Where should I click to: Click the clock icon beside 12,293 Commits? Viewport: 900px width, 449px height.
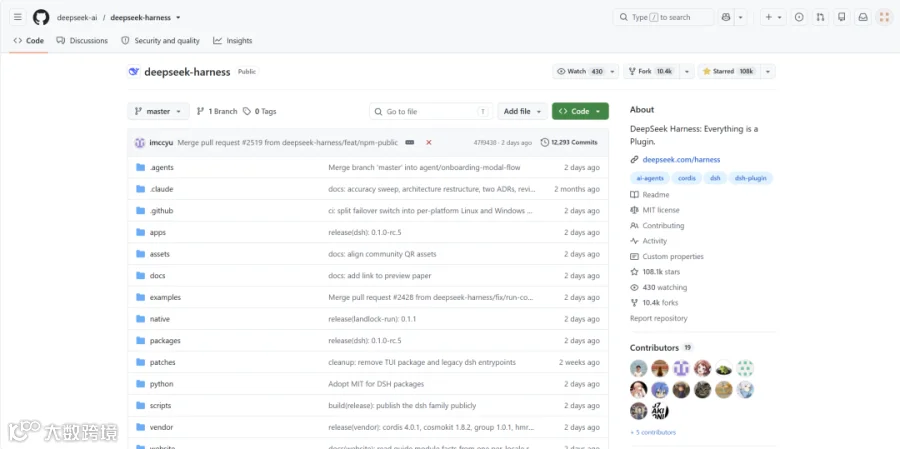[545, 142]
